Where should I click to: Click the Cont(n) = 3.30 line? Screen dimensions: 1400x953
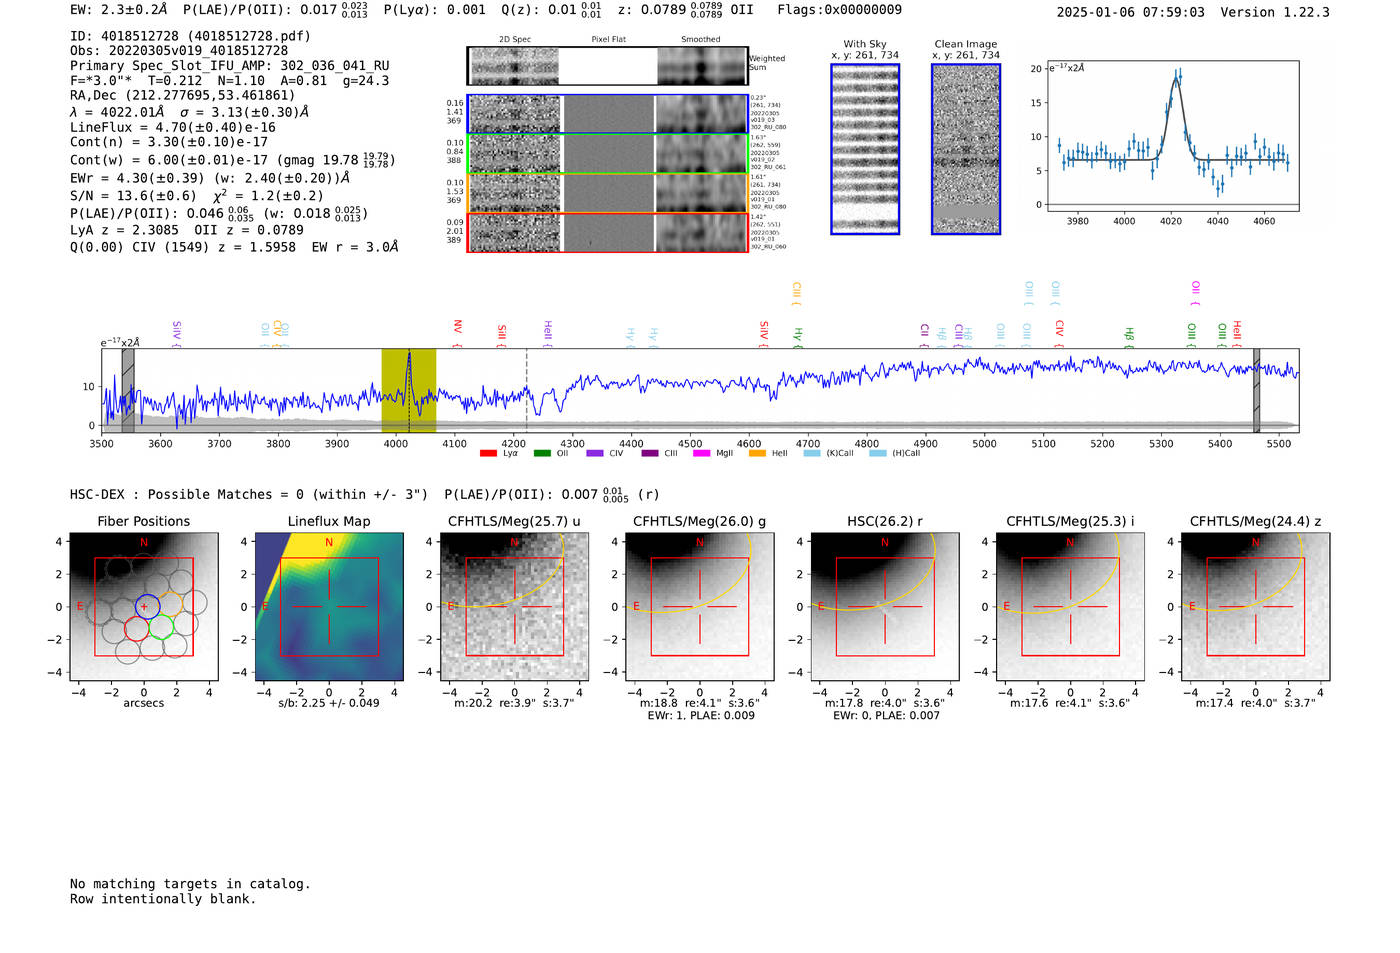coord(169,142)
